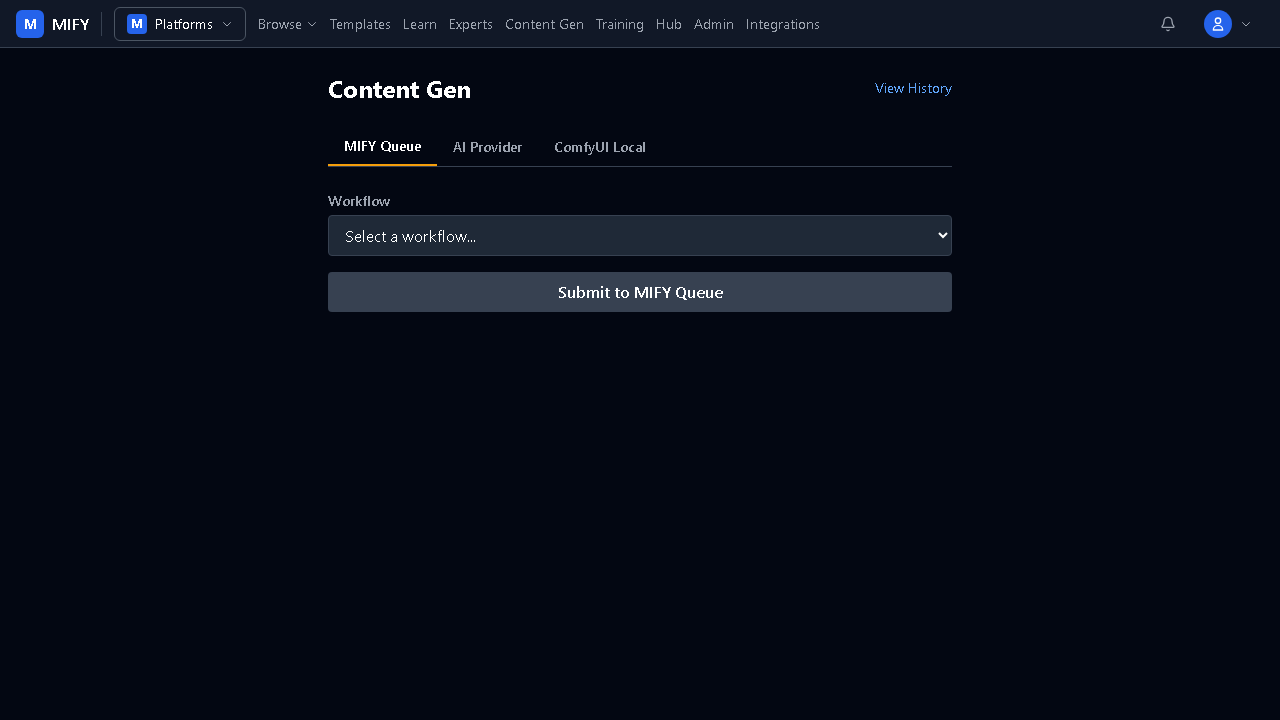Switch to the ComfyUI Local tab
The height and width of the screenshot is (720, 1280).
(600, 147)
